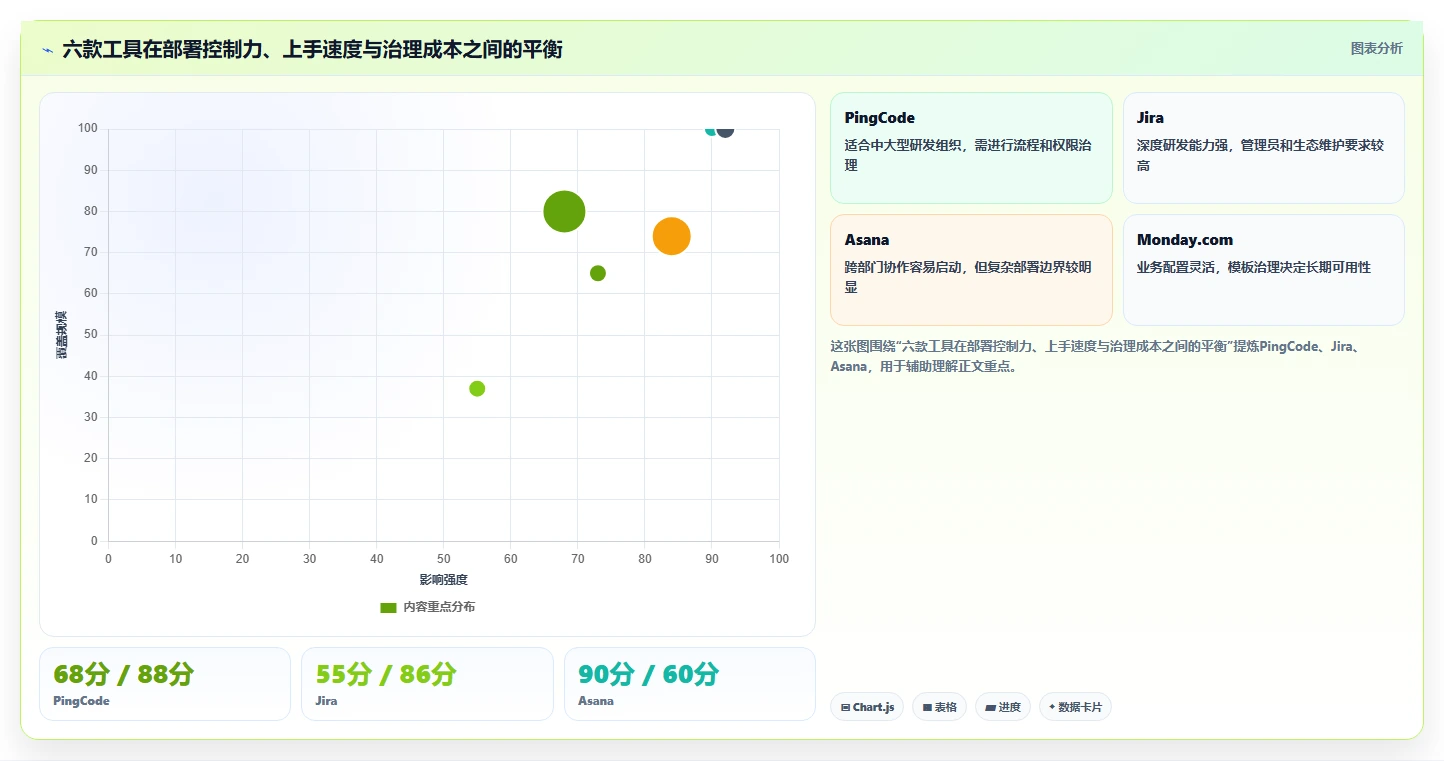The width and height of the screenshot is (1444, 761).
Task: Select the orange bubble in the chart
Action: [672, 236]
